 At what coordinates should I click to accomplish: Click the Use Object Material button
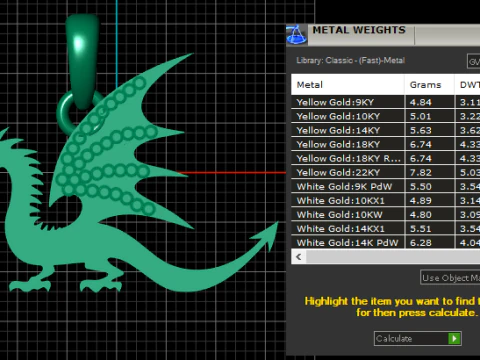click(x=450, y=277)
